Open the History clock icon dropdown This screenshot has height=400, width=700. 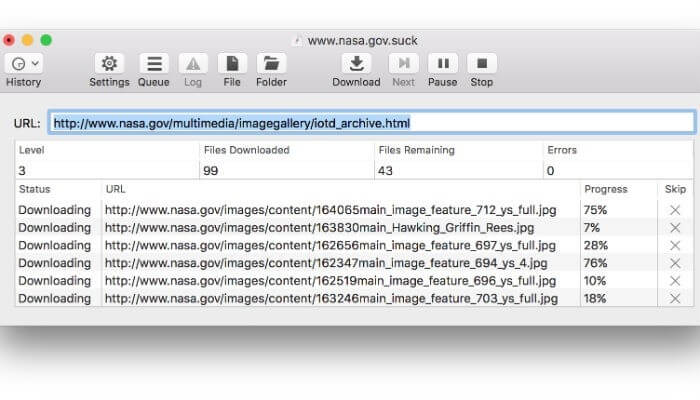24,64
